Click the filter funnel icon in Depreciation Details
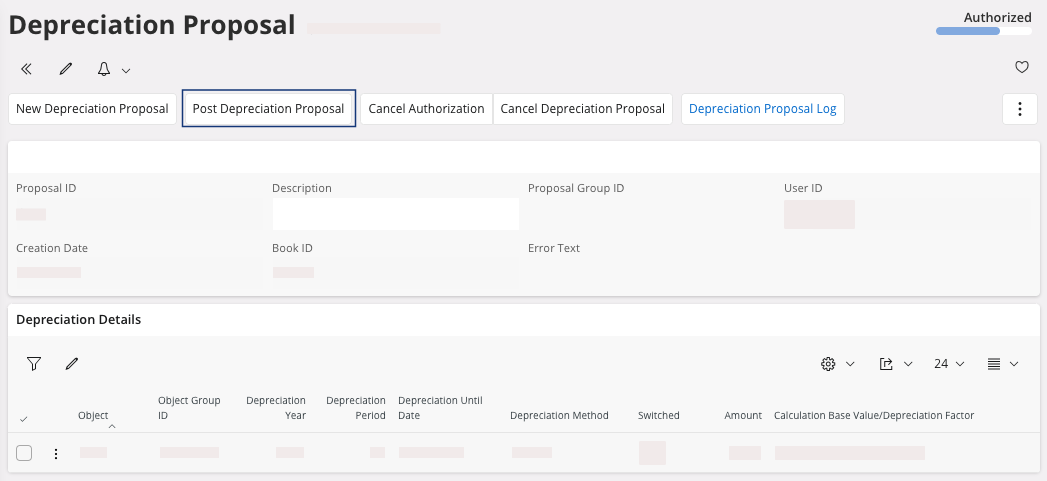The height and width of the screenshot is (481, 1047). pyautogui.click(x=34, y=364)
